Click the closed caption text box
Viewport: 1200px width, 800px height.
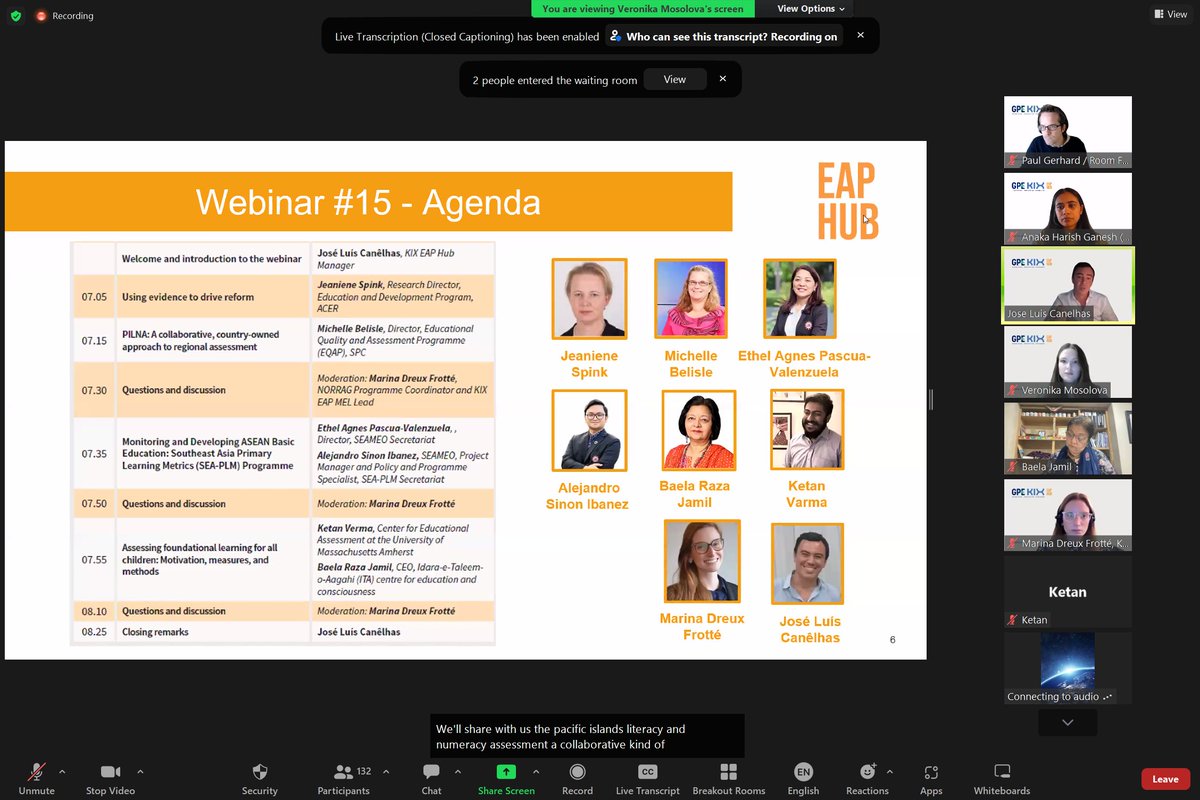(x=587, y=736)
